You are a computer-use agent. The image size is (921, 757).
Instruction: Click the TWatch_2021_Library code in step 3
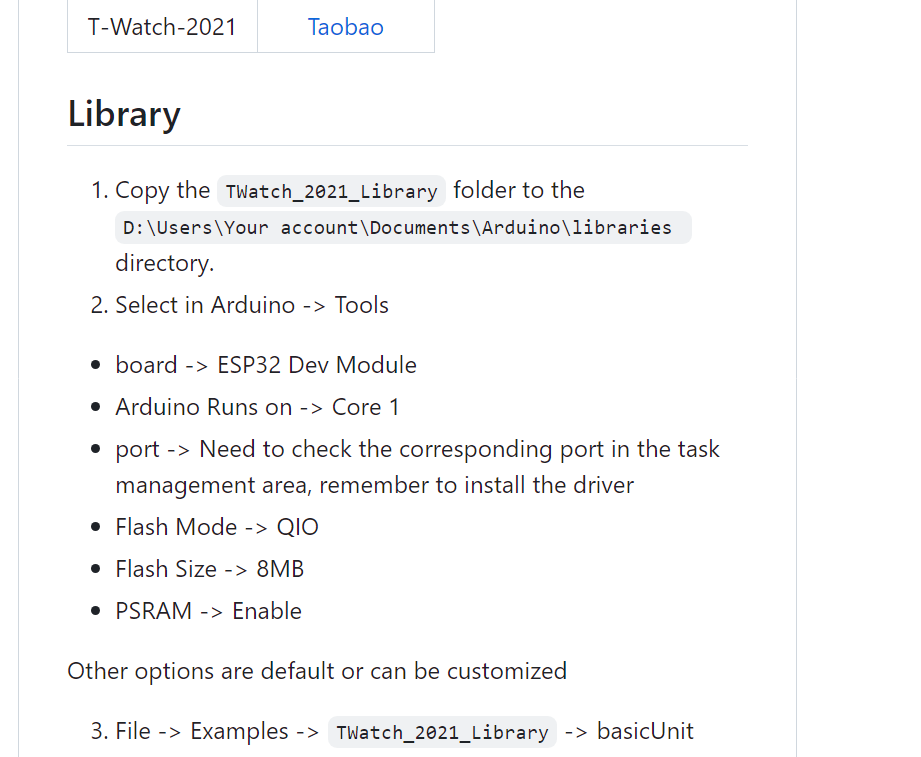(442, 732)
